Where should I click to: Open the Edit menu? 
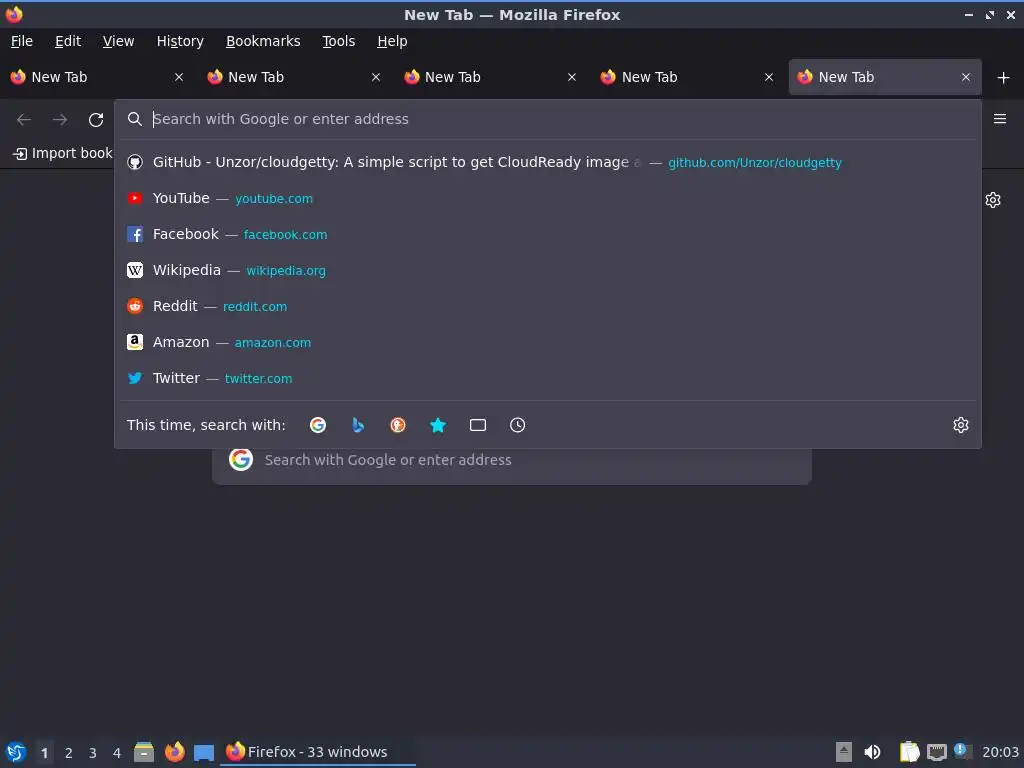(68, 41)
